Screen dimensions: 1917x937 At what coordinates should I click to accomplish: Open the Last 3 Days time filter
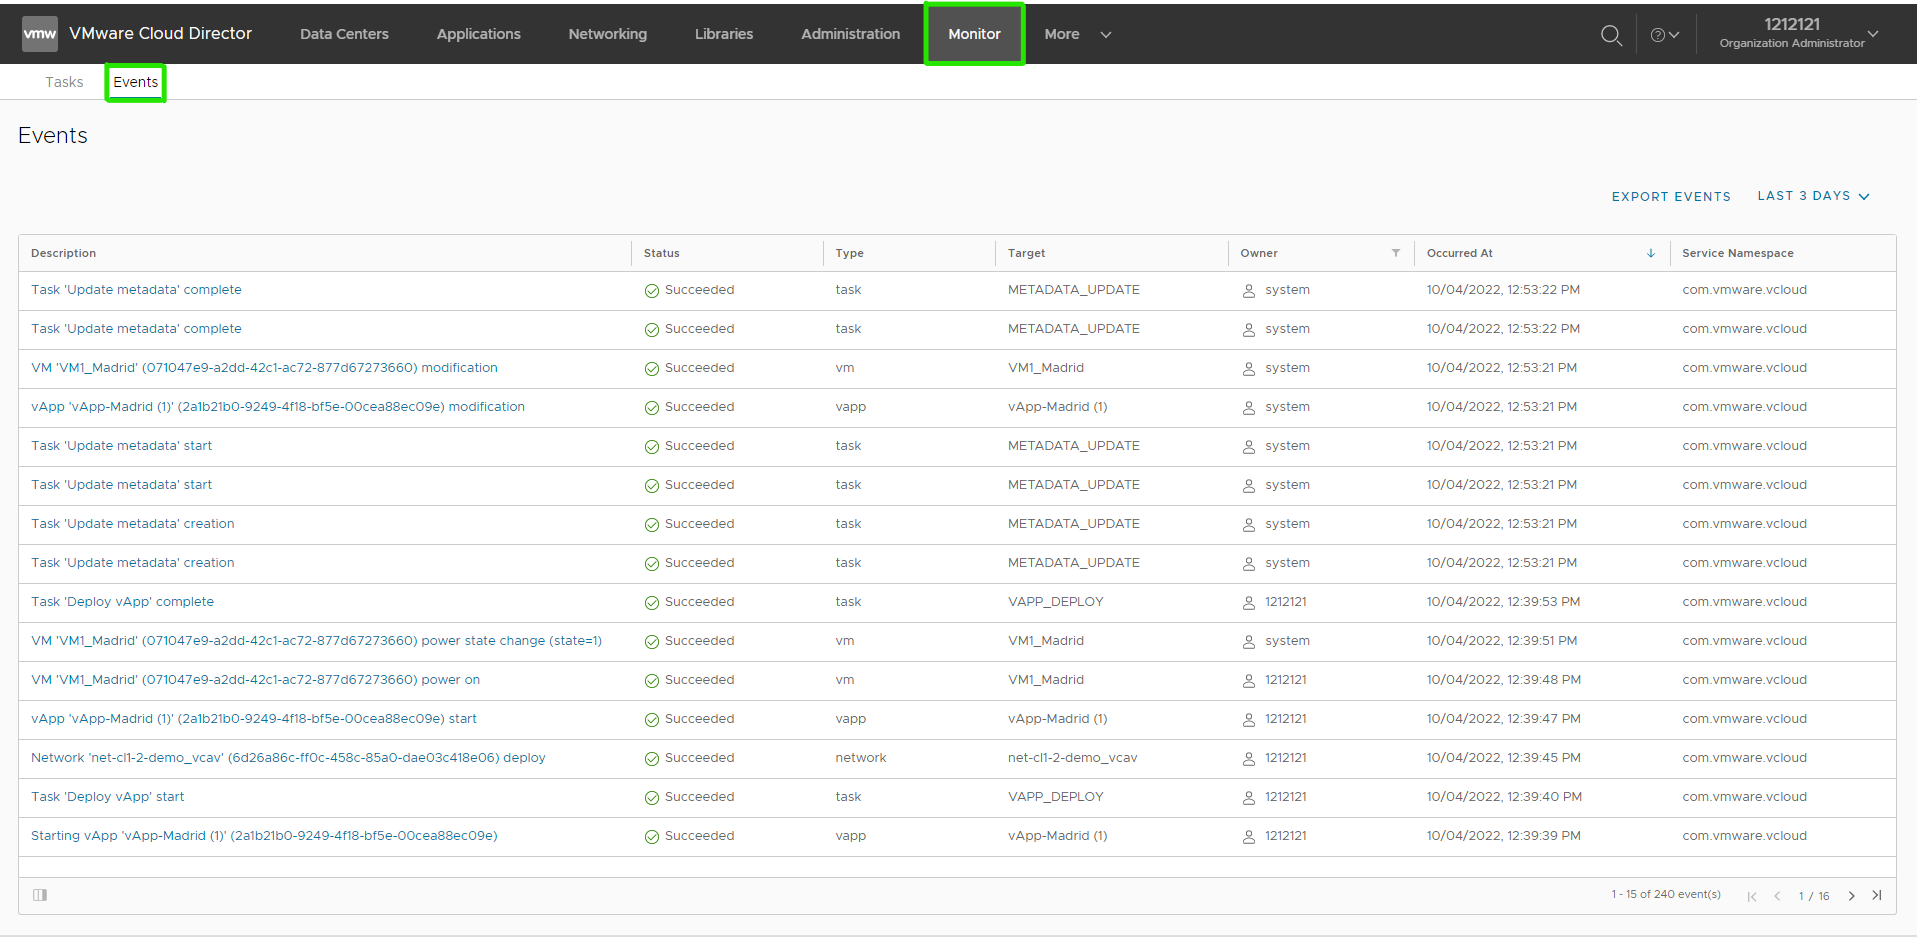(x=1813, y=196)
